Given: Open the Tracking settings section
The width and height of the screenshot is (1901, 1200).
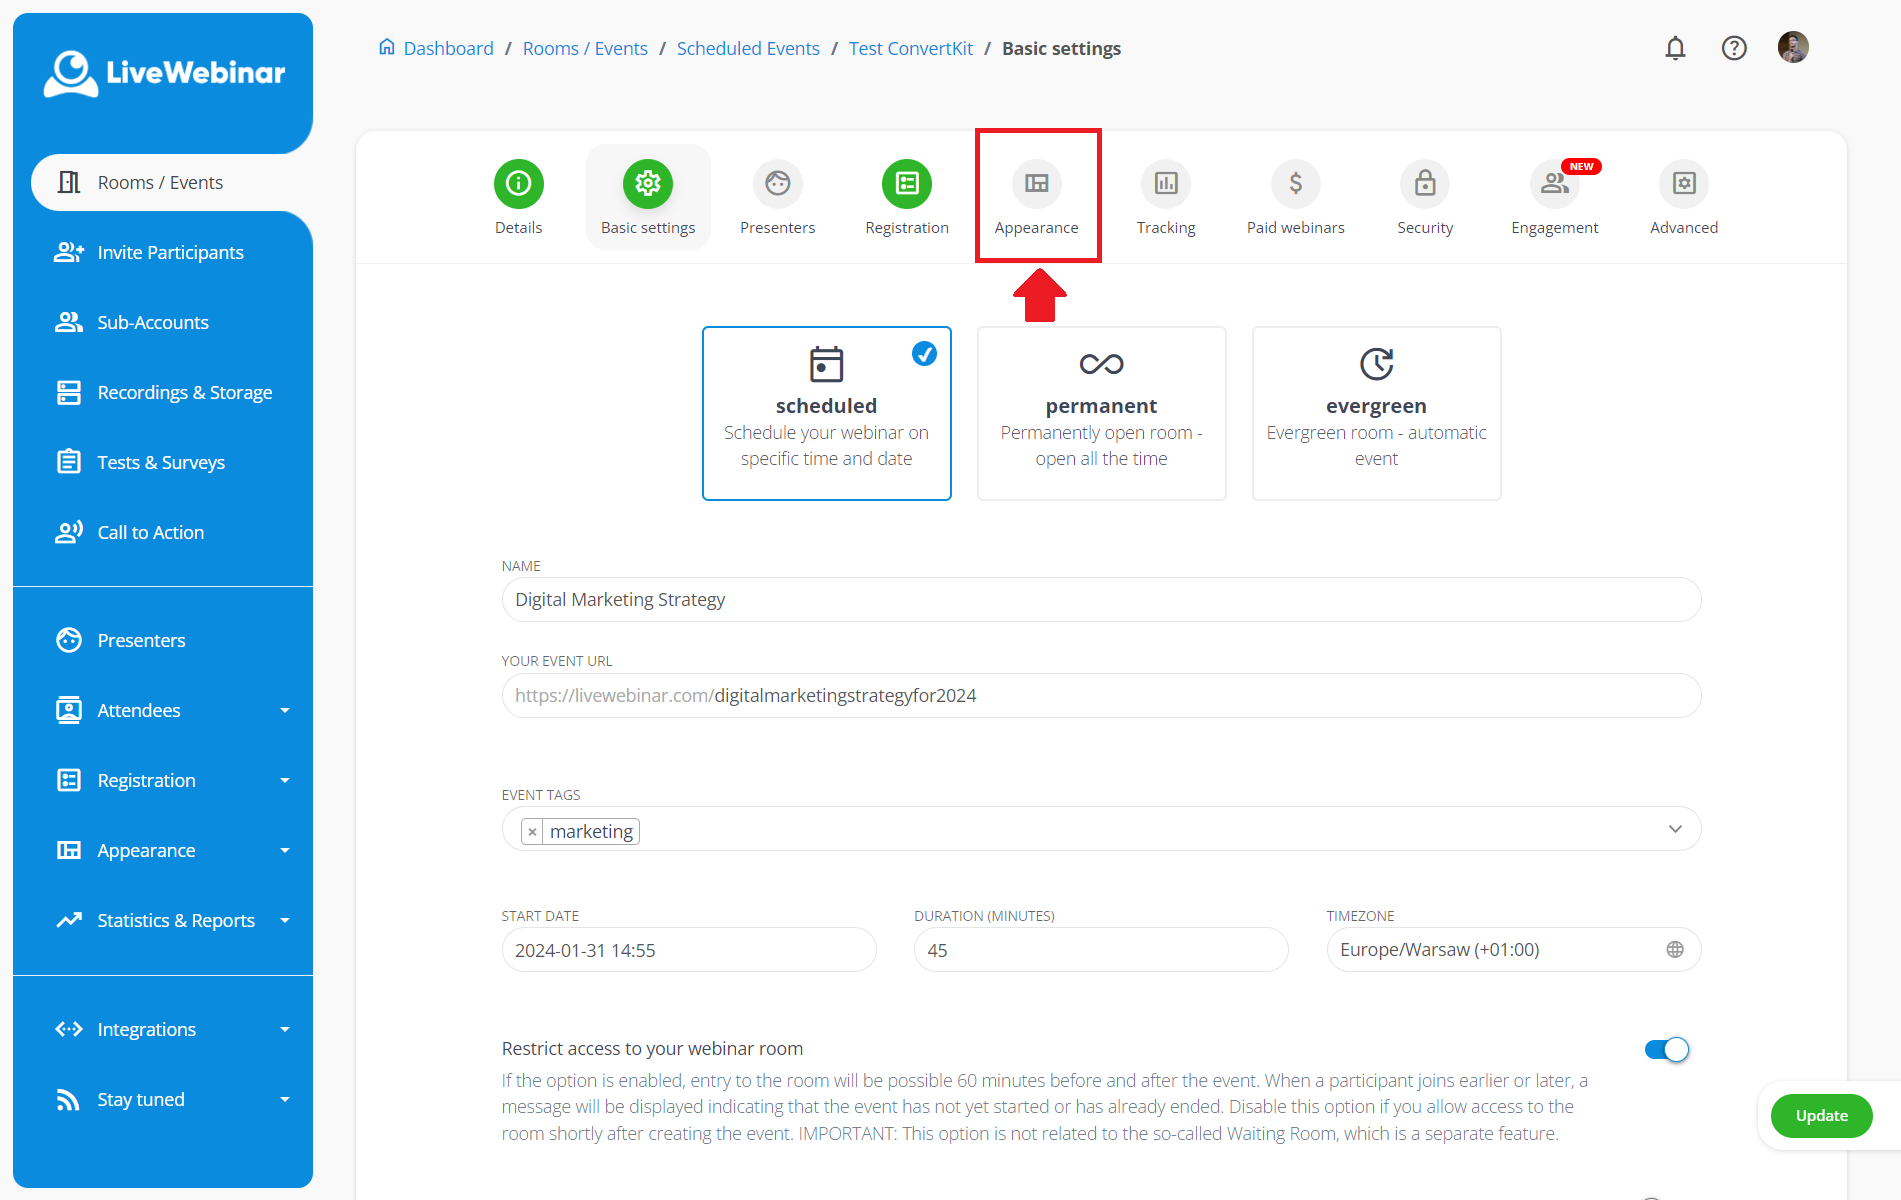Looking at the screenshot, I should pyautogui.click(x=1165, y=195).
